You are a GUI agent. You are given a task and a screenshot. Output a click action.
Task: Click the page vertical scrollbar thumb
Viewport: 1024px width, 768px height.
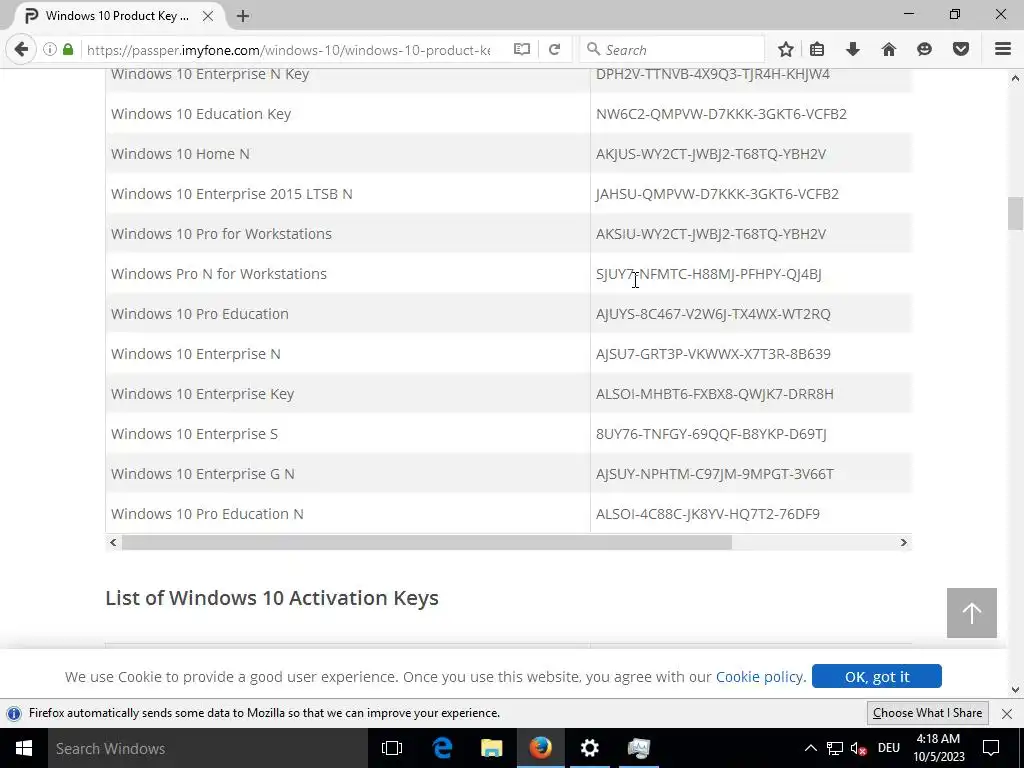[1015, 214]
